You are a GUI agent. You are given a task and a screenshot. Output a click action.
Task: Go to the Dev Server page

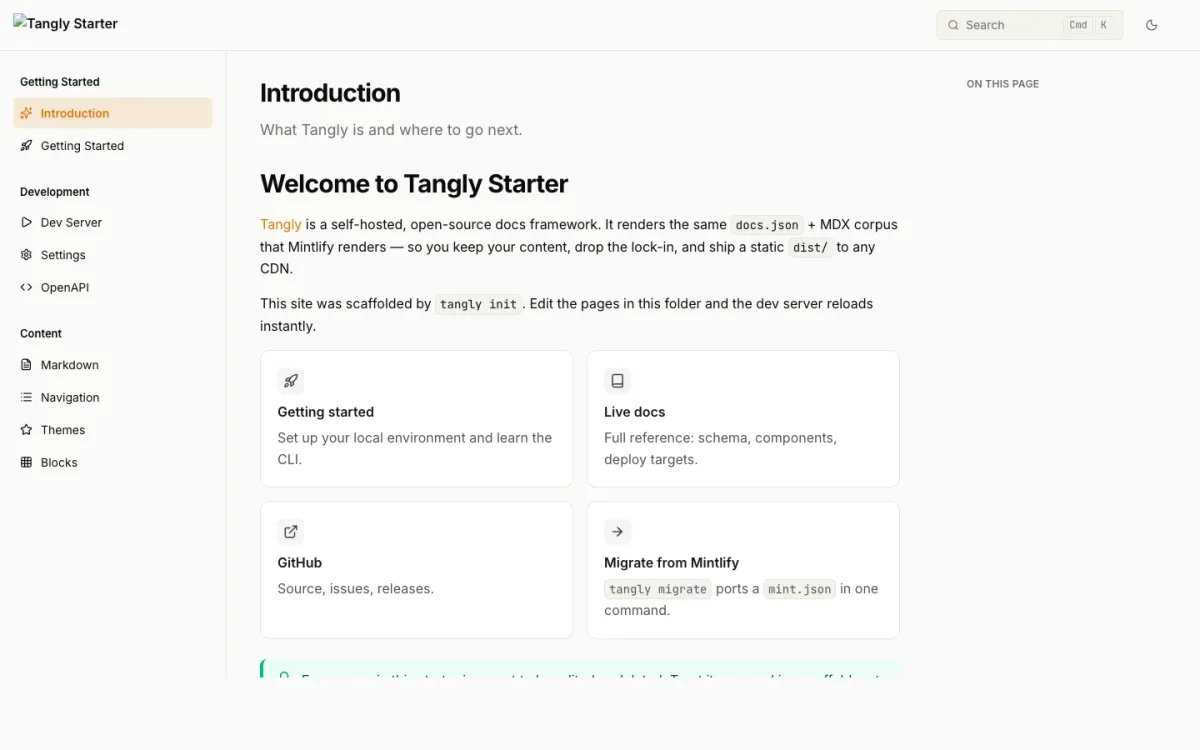(x=113, y=222)
